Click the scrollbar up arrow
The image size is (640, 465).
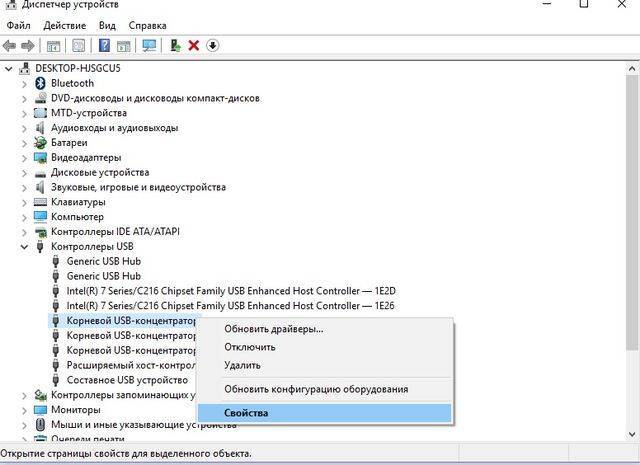pyautogui.click(x=632, y=68)
